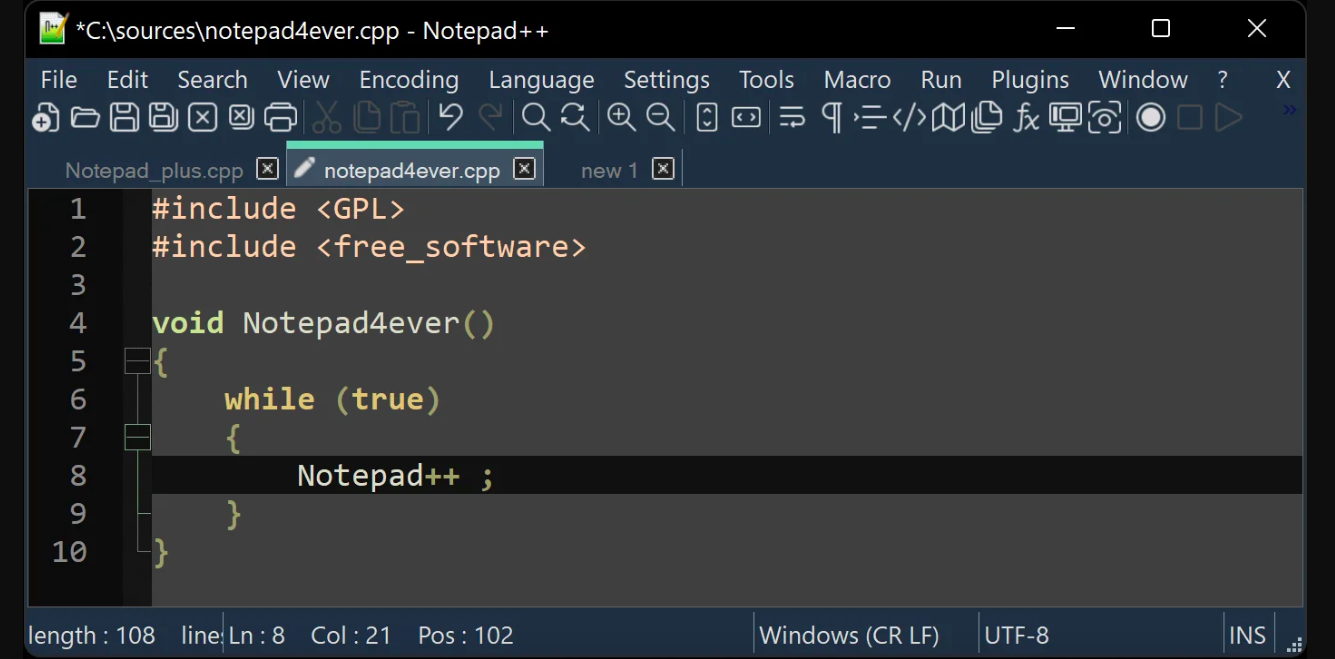The image size is (1335, 659).
Task: Open the Document Map panel
Action: [x=948, y=118]
